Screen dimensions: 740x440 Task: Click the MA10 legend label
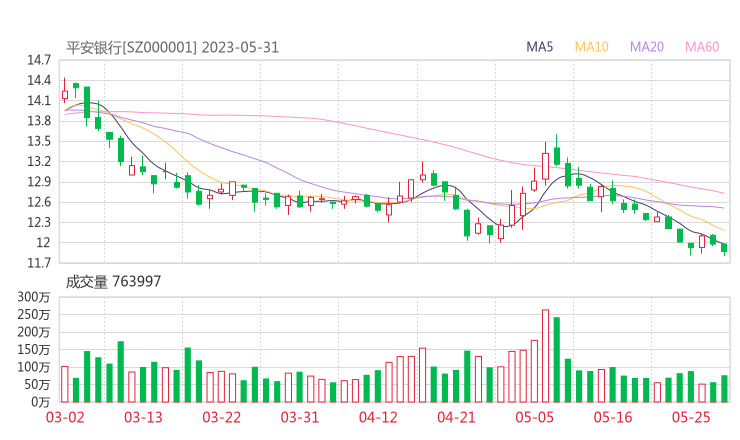pos(591,47)
